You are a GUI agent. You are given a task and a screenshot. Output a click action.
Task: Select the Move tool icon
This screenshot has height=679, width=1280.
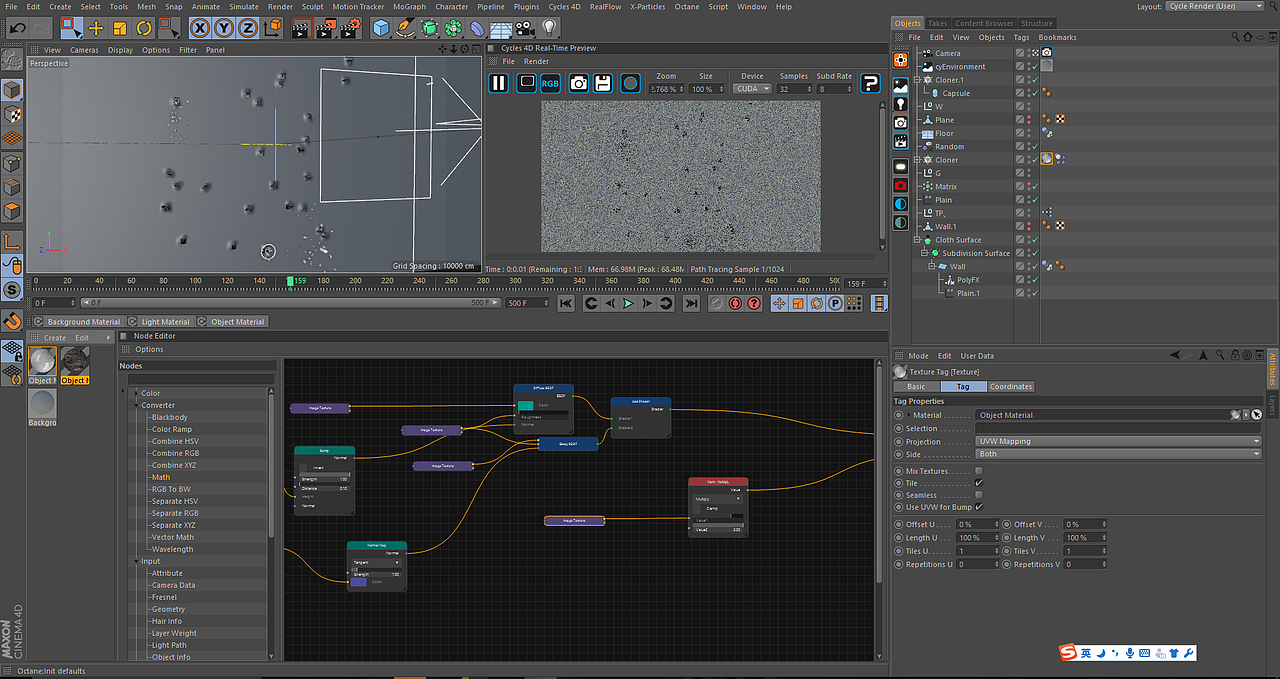tap(96, 28)
